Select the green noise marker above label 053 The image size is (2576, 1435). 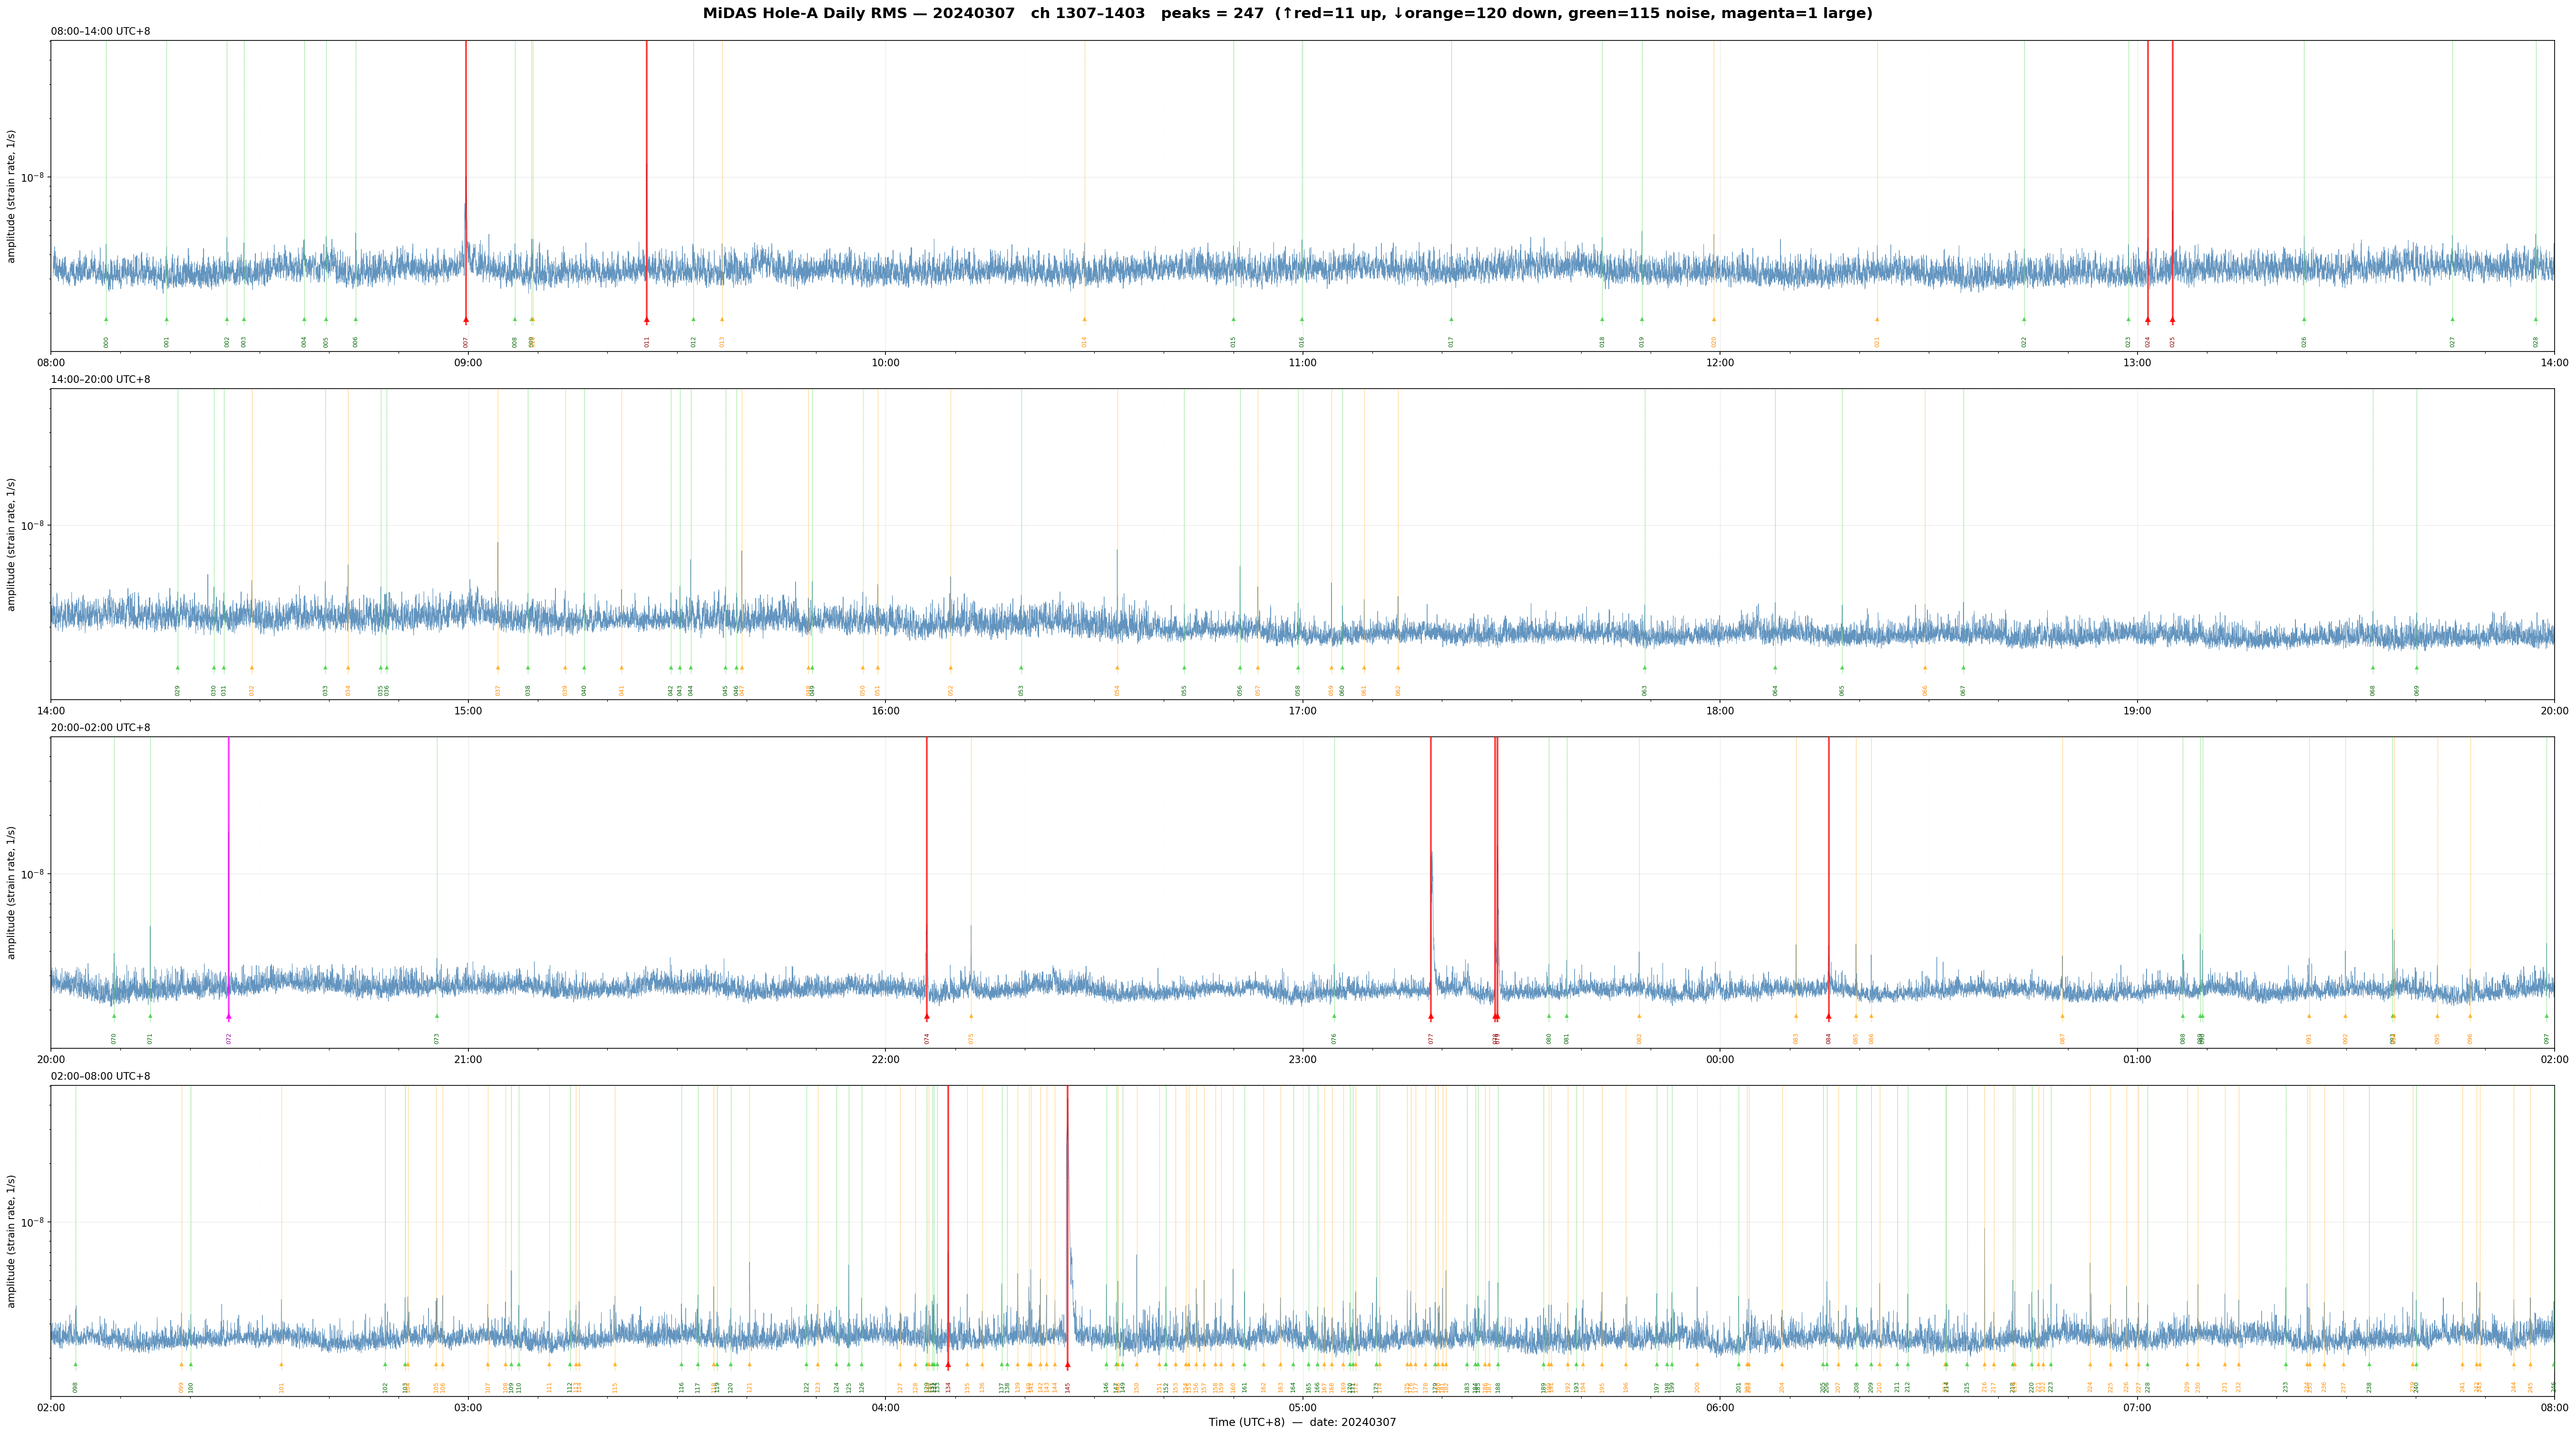click(x=1022, y=668)
